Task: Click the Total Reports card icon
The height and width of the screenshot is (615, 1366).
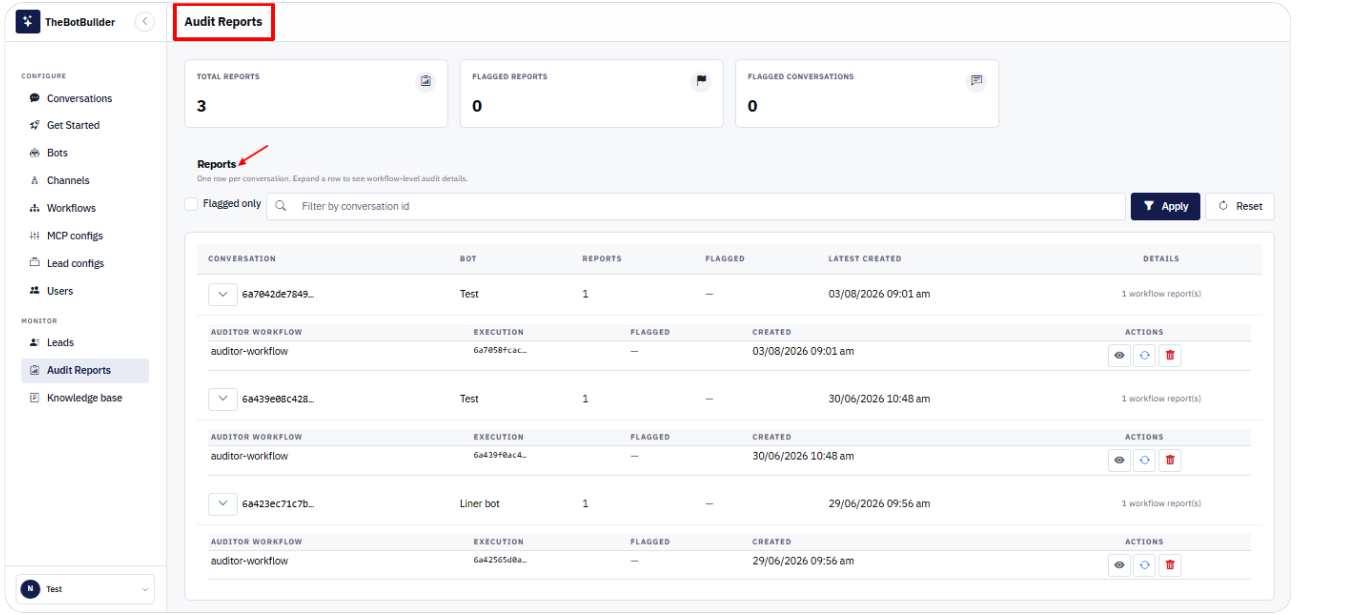Action: [426, 81]
